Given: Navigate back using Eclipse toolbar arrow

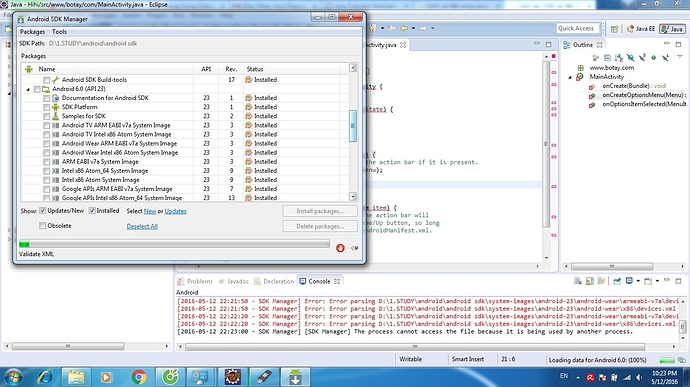Looking at the screenshot, I should click(x=404, y=28).
